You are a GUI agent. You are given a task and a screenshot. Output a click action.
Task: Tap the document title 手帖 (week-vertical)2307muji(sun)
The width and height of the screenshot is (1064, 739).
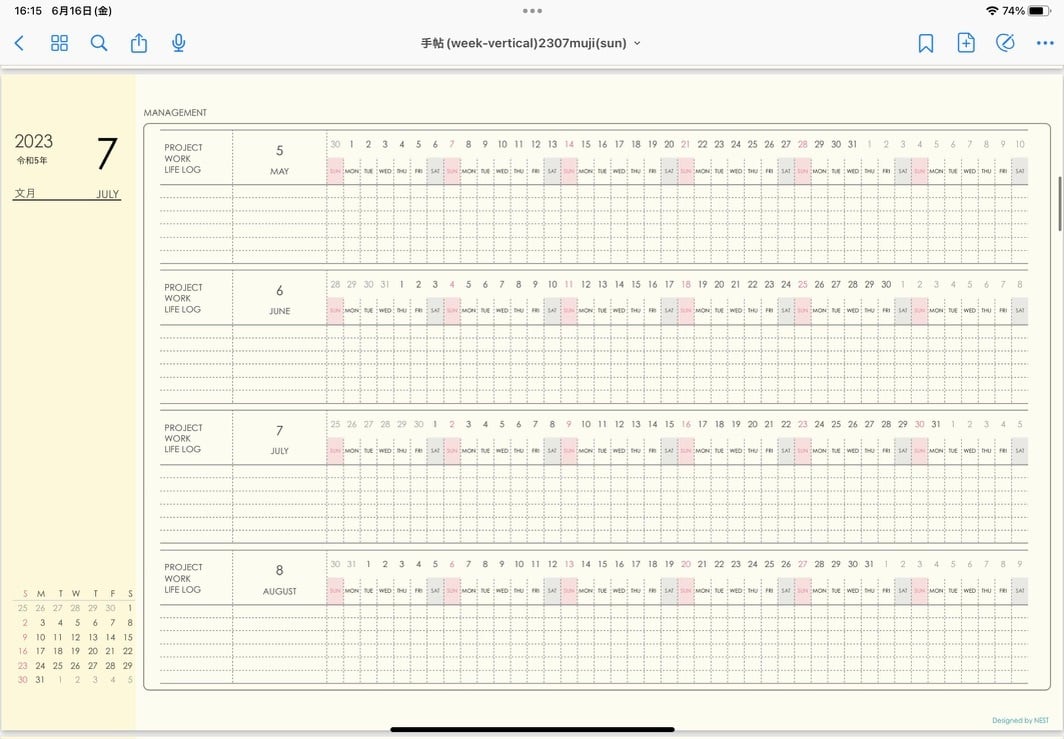click(x=523, y=43)
